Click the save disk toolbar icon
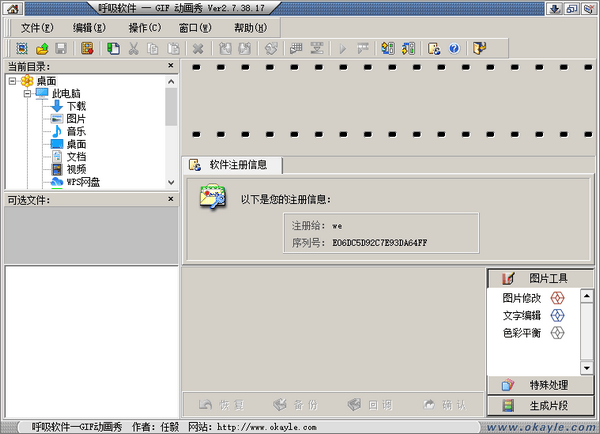 pos(60,48)
